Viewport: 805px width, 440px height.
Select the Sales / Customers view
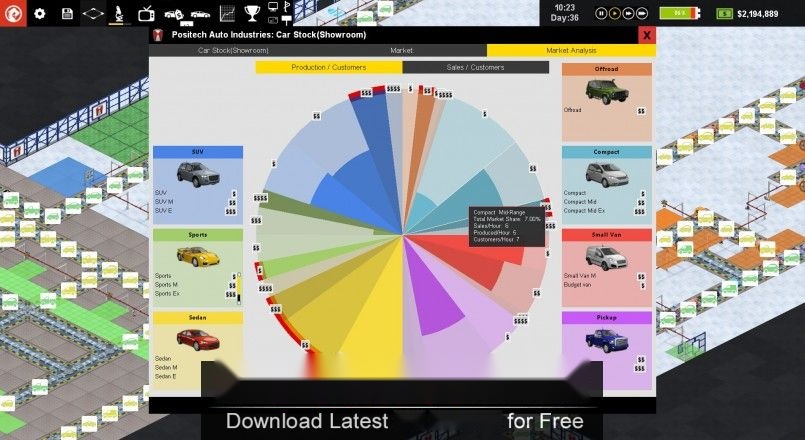475,67
